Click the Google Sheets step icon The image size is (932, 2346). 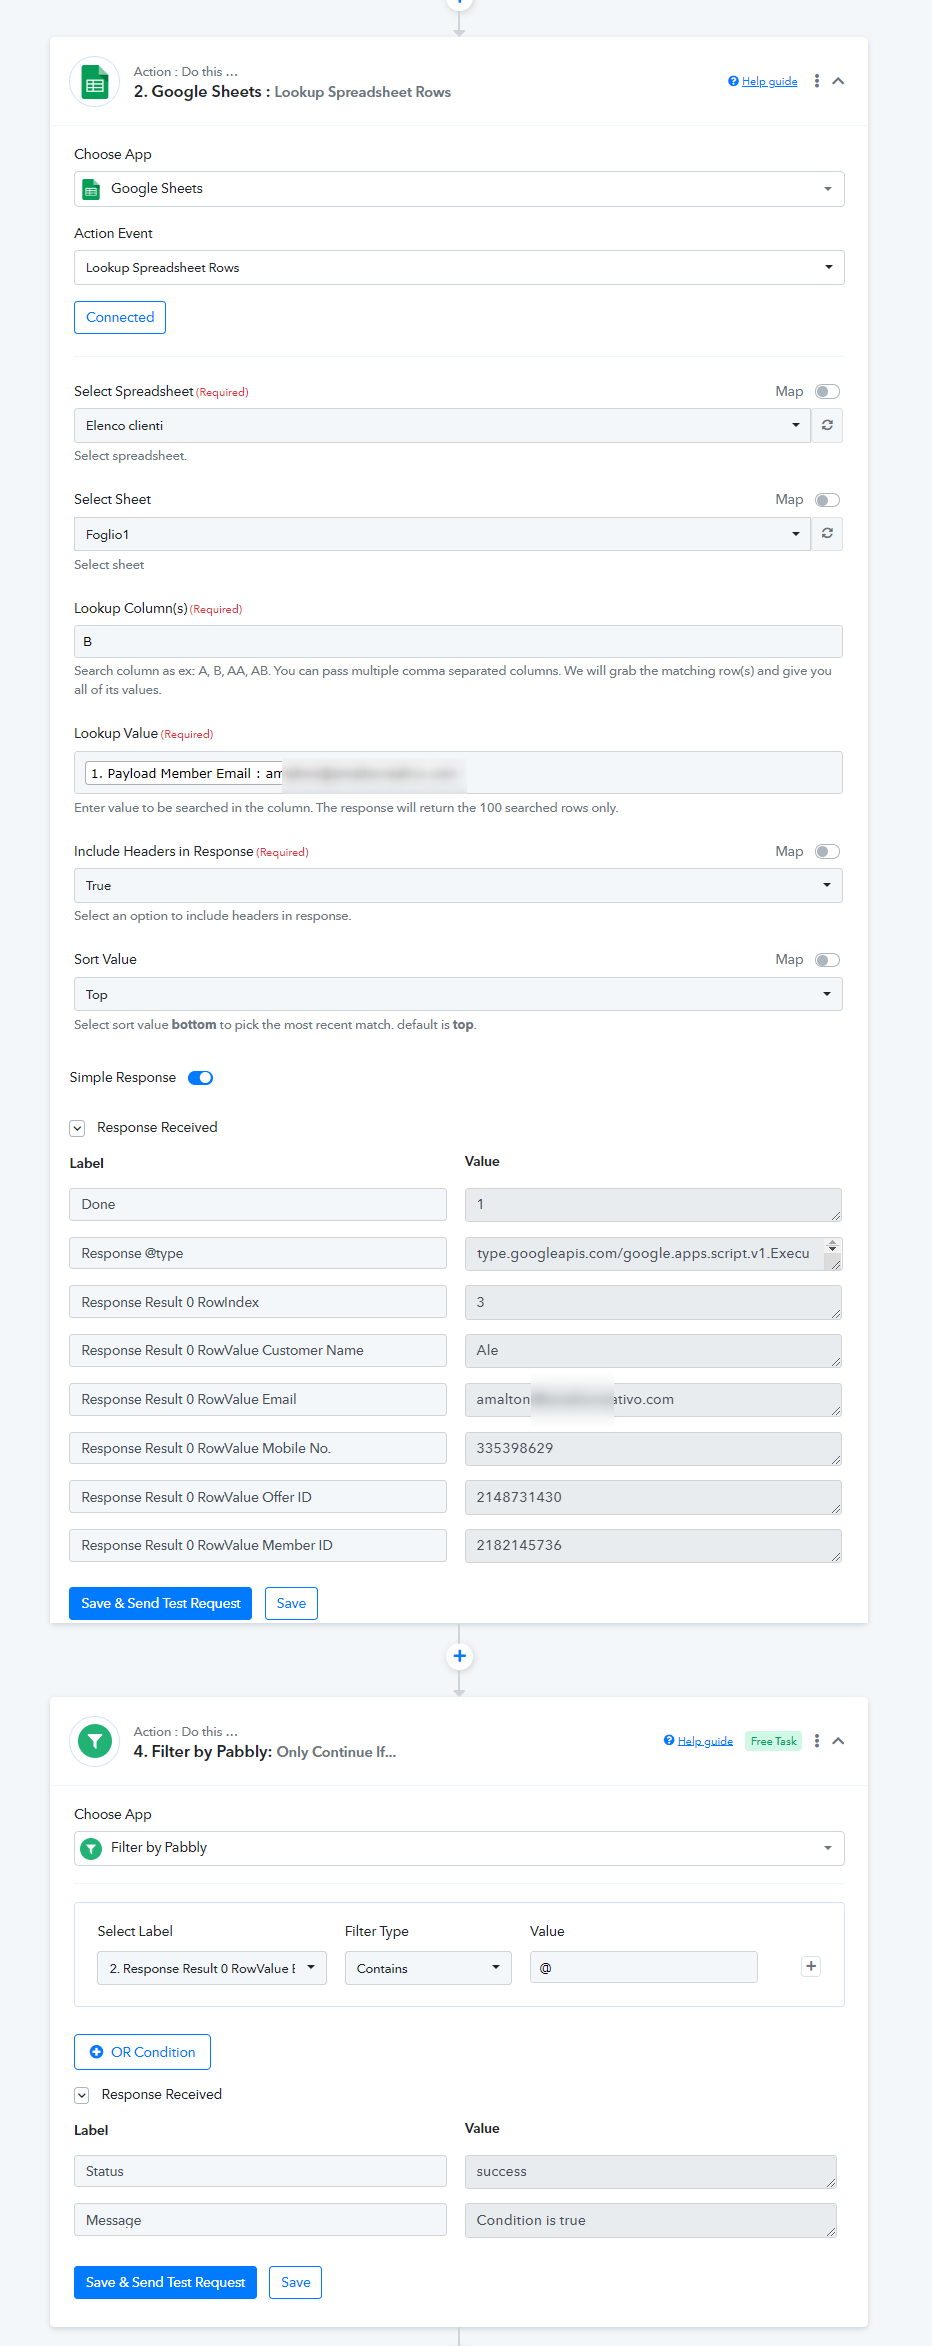95,82
